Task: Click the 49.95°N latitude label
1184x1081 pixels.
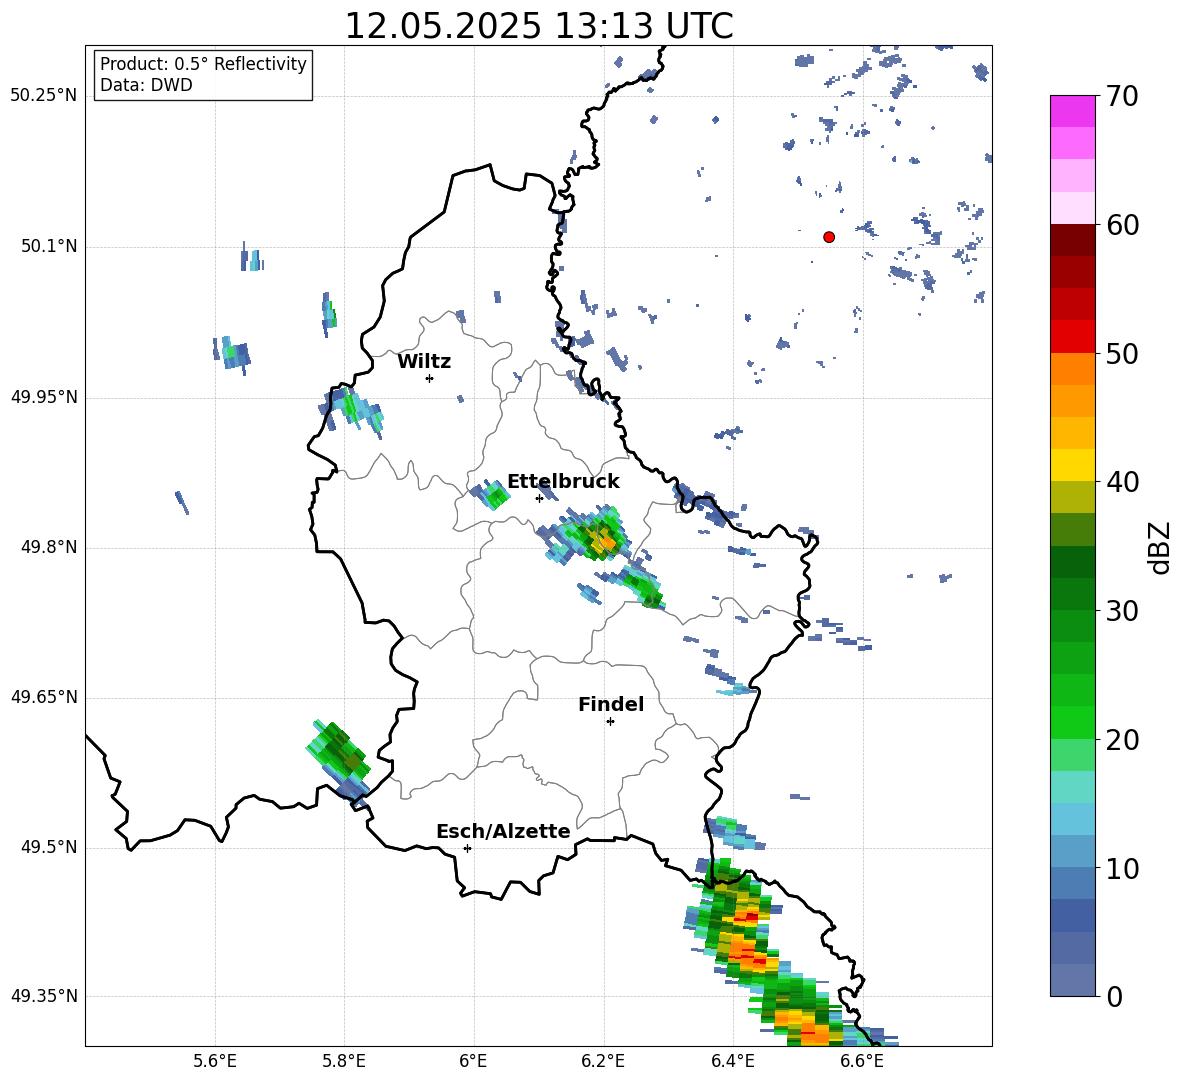Action: [44, 397]
